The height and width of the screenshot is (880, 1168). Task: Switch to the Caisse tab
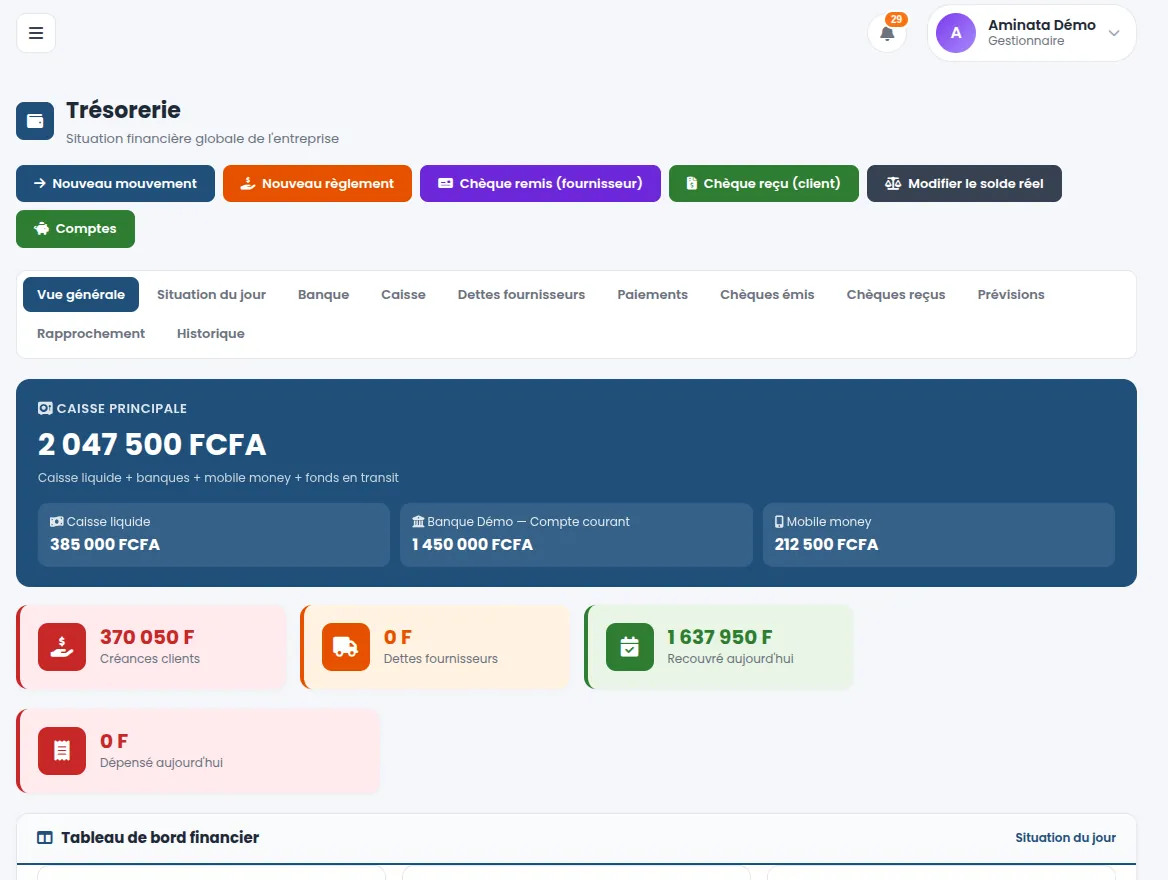pyautogui.click(x=403, y=294)
